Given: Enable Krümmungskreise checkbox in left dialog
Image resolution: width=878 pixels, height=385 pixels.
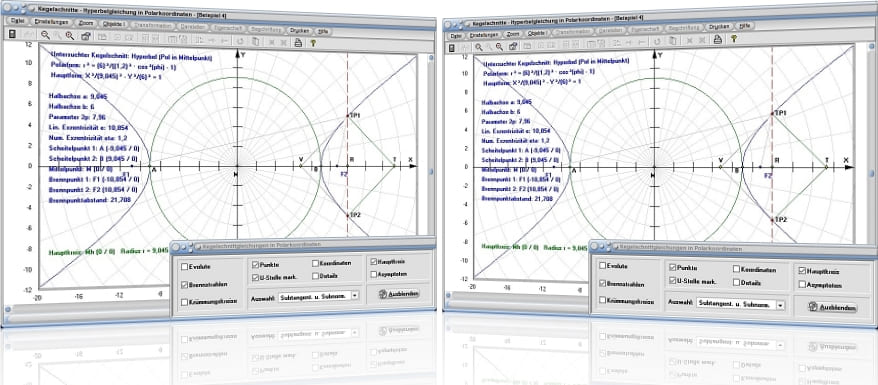Looking at the screenshot, I should click(184, 302).
